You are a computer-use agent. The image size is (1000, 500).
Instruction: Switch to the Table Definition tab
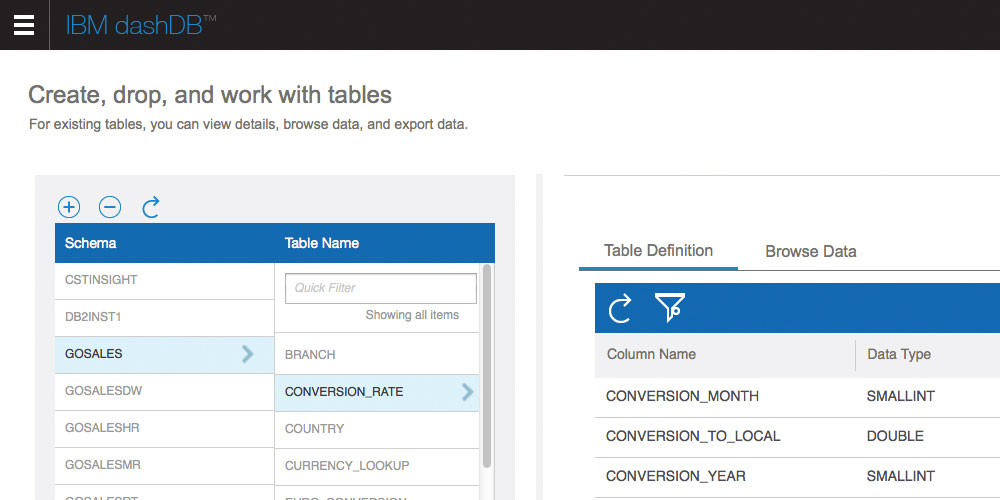pos(658,251)
